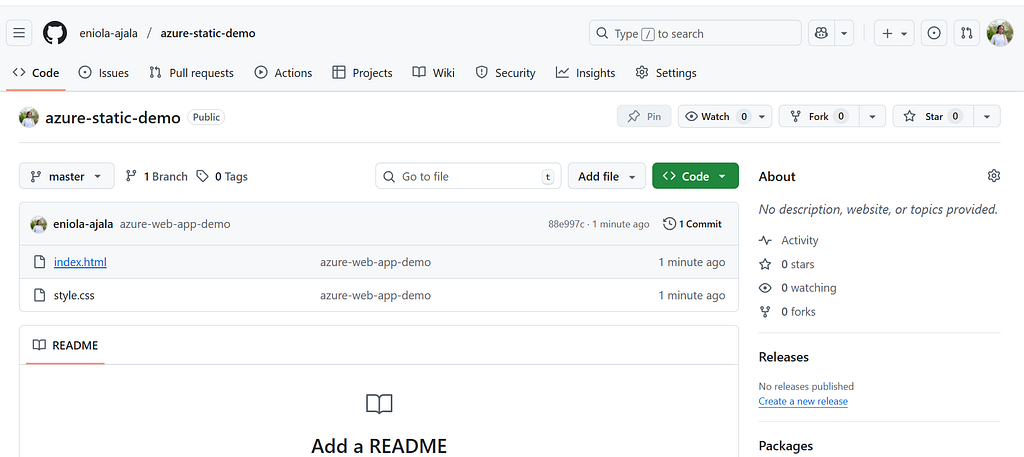The width and height of the screenshot is (1024, 457).
Task: Click the Create a new release link
Action: pos(803,402)
